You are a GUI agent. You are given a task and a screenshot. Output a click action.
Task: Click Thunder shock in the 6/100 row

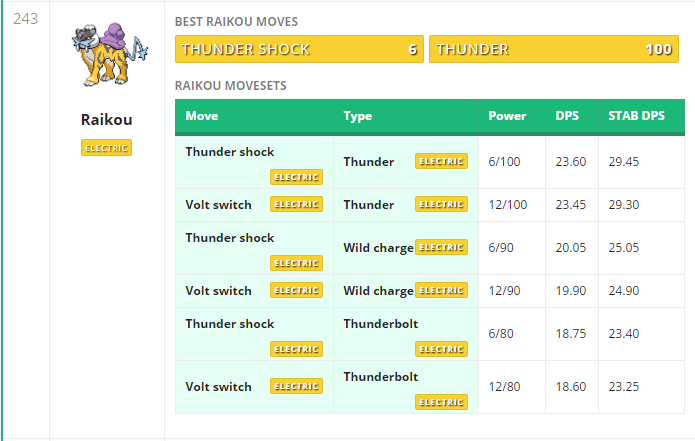pos(230,152)
